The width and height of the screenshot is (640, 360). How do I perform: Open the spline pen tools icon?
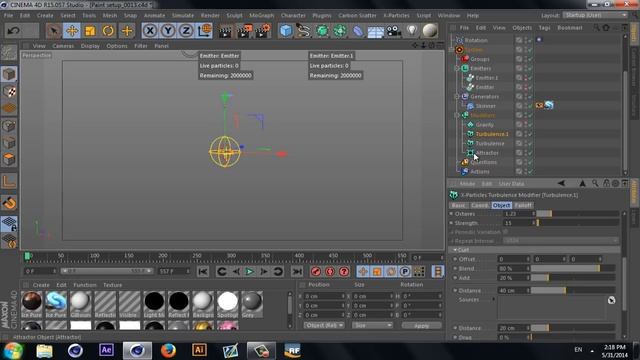[x=303, y=31]
